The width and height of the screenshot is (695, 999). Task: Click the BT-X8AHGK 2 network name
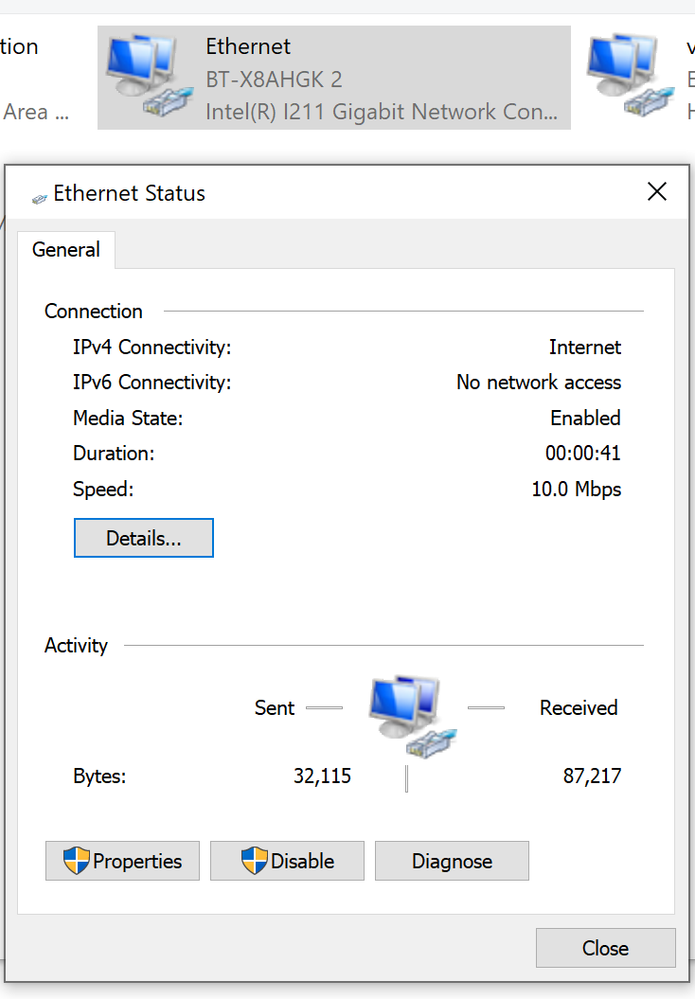pyautogui.click(x=274, y=79)
